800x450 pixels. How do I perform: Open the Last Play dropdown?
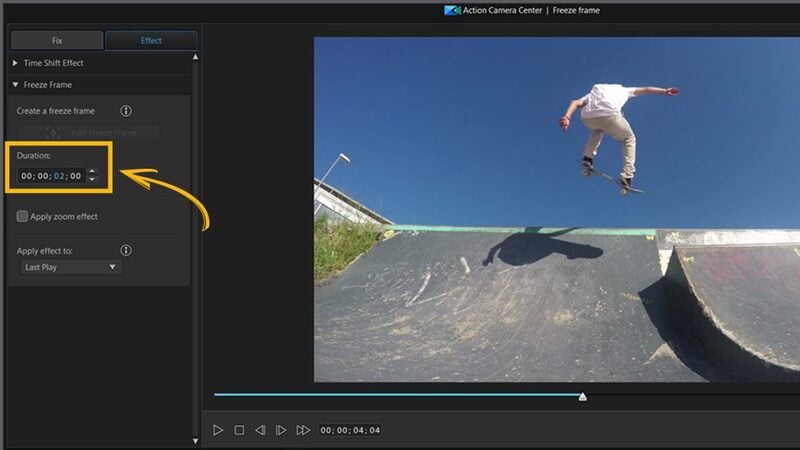(71, 267)
